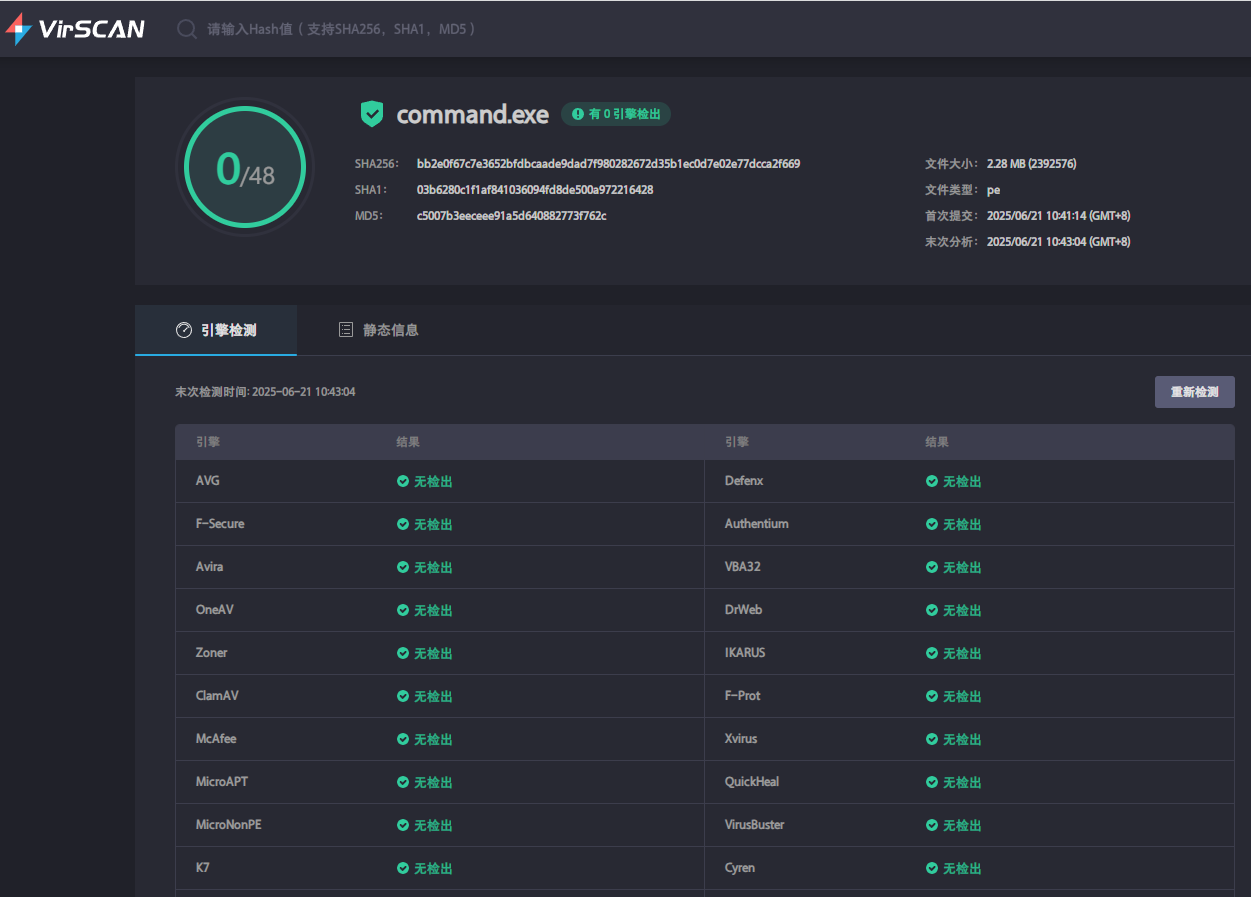Click the Avira engine name
Image resolution: width=1251 pixels, height=897 pixels.
click(210, 567)
